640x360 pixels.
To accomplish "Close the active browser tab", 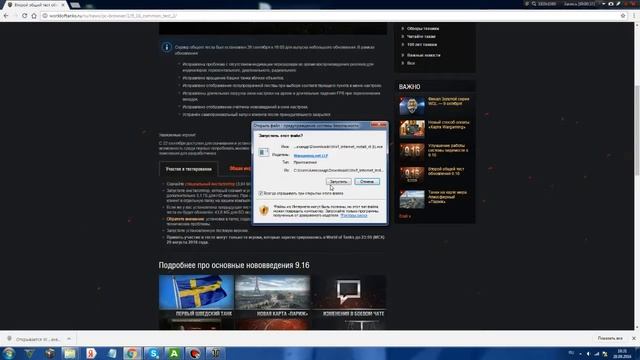I will pos(62,4).
